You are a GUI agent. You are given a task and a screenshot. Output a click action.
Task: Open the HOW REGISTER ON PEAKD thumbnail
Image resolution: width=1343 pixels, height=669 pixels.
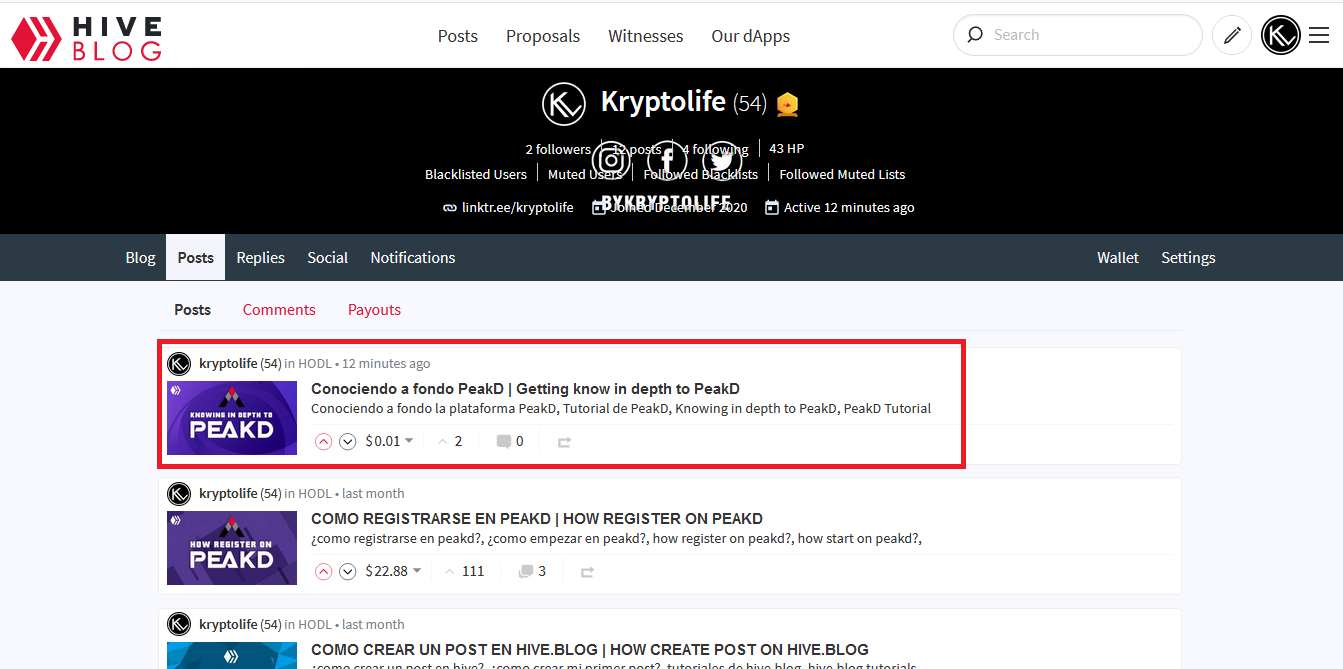pos(232,548)
